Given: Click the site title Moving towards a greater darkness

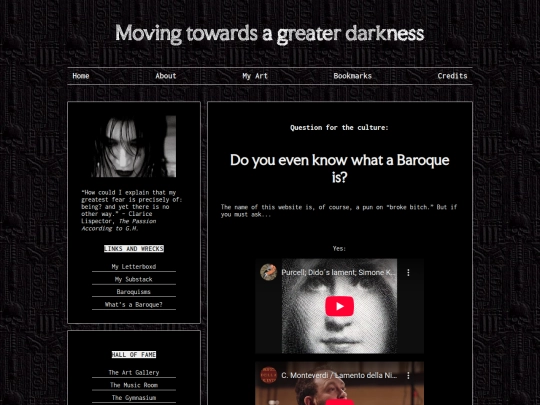Looking at the screenshot, I should pos(270,34).
